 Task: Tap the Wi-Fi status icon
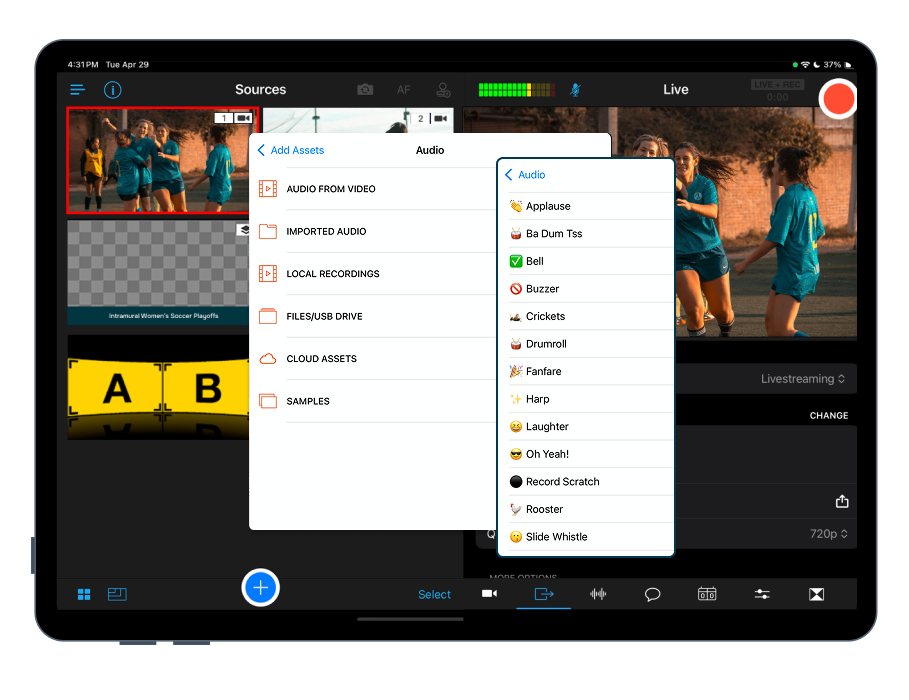tap(805, 64)
